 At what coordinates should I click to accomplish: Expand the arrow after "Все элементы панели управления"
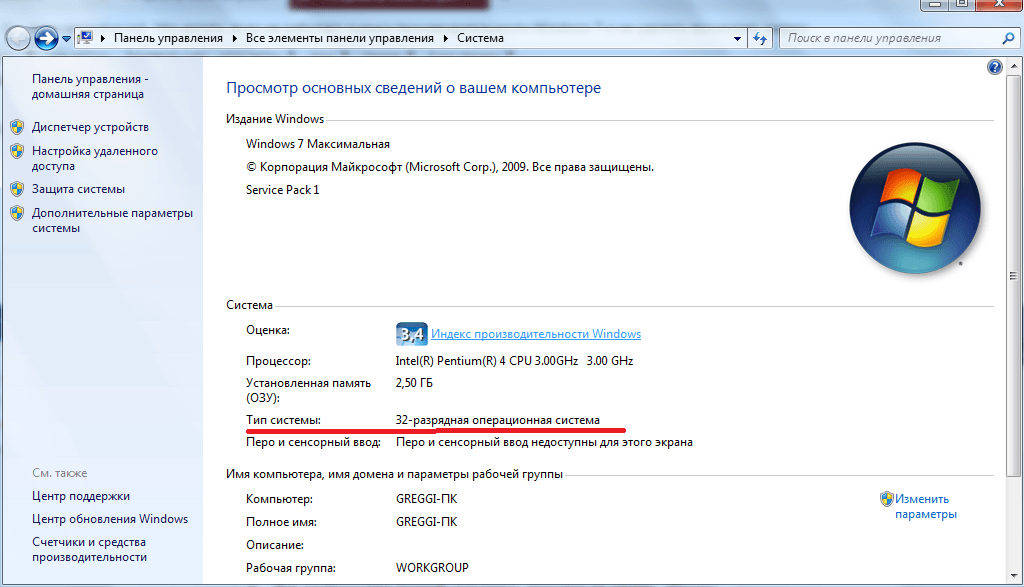[x=445, y=39]
